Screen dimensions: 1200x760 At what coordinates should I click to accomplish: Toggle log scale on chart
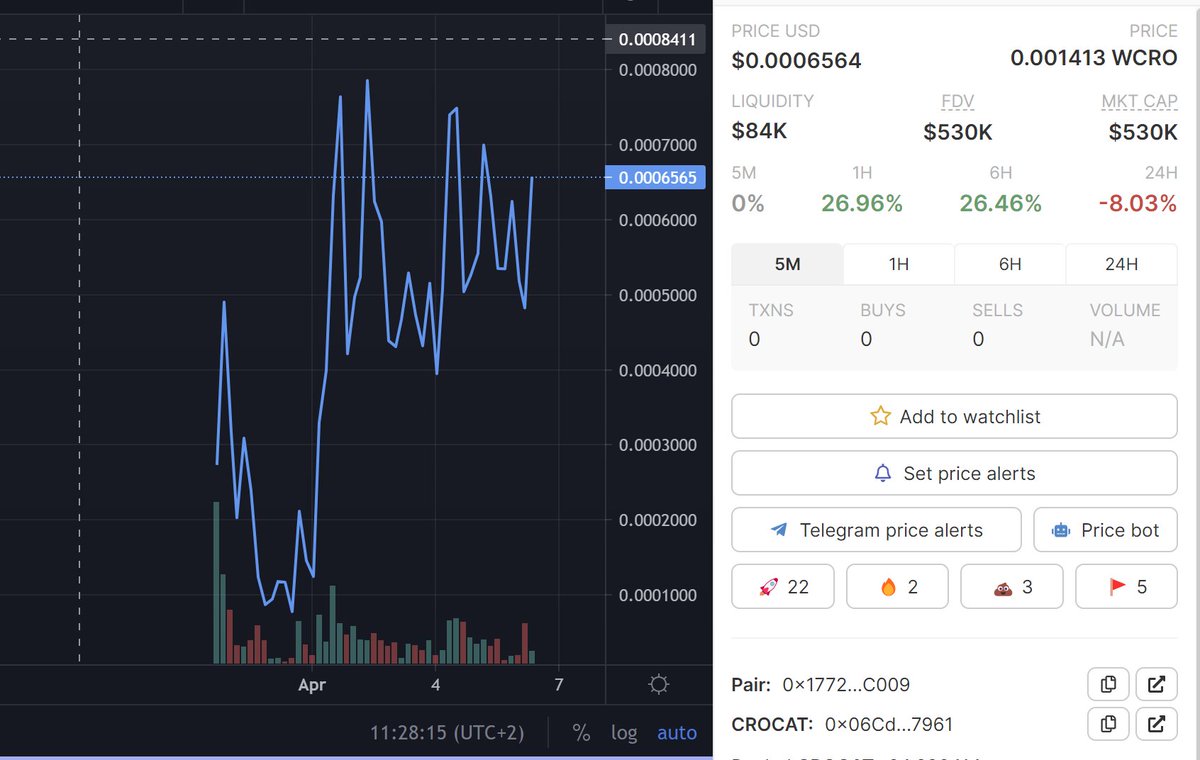(624, 733)
